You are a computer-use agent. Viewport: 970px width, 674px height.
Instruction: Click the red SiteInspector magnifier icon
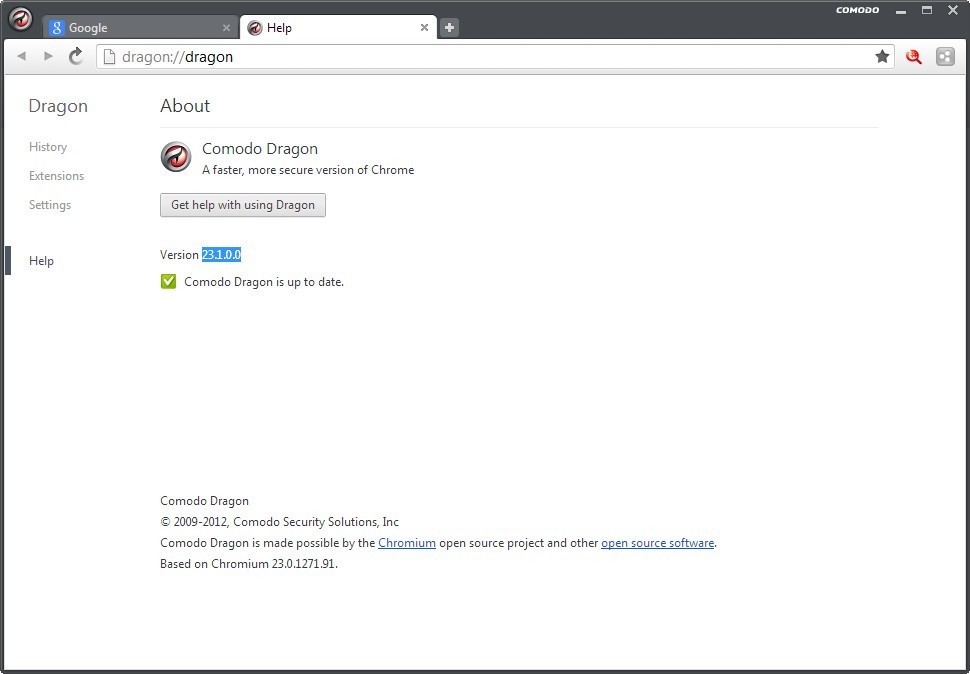(x=913, y=57)
